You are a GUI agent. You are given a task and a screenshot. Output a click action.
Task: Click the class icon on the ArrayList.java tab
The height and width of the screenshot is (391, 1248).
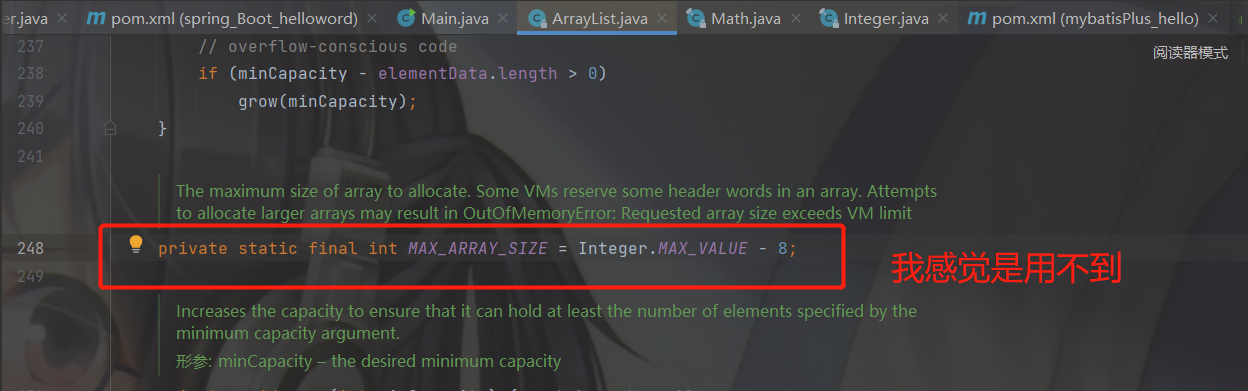click(x=536, y=18)
